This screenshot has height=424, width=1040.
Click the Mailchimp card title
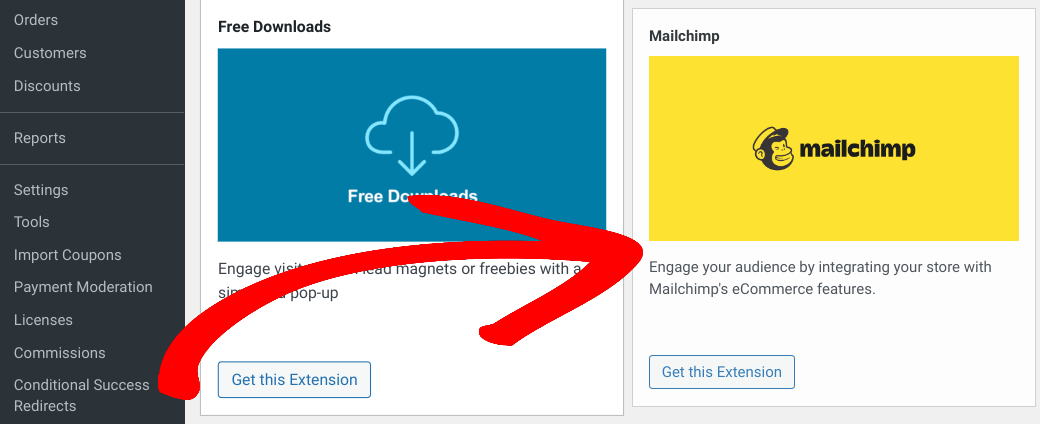click(x=684, y=36)
